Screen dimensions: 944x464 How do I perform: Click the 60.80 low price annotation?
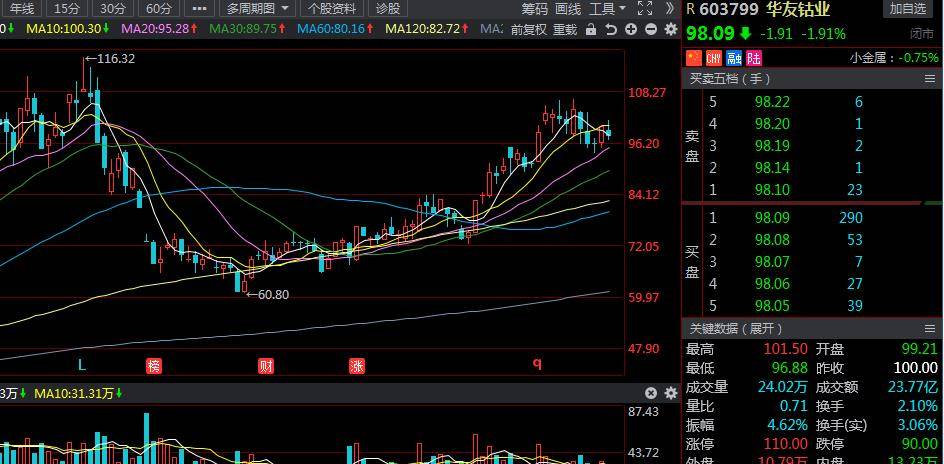268,294
